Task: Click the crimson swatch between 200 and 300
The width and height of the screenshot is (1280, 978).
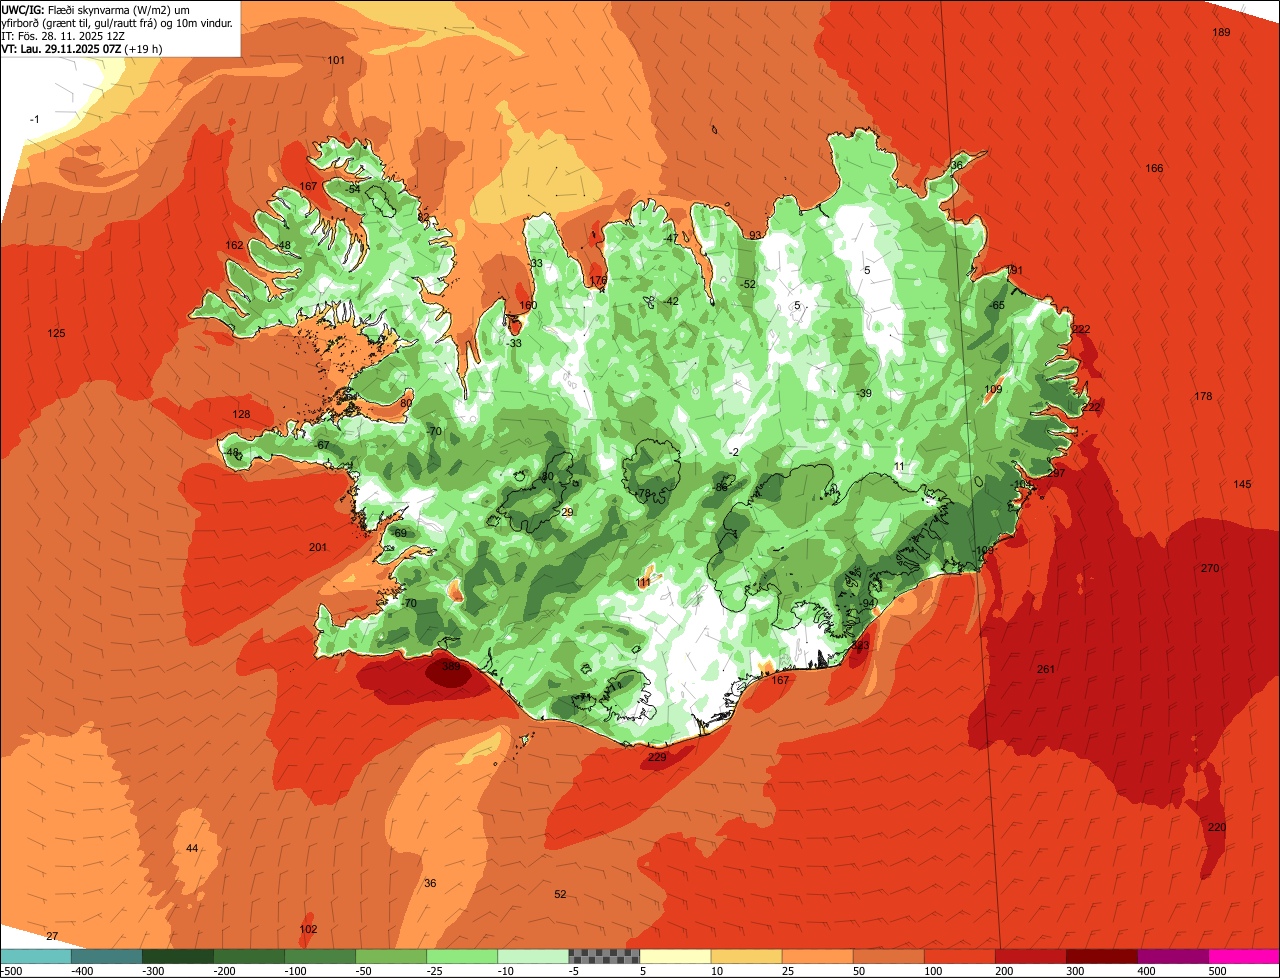Action: 1031,956
